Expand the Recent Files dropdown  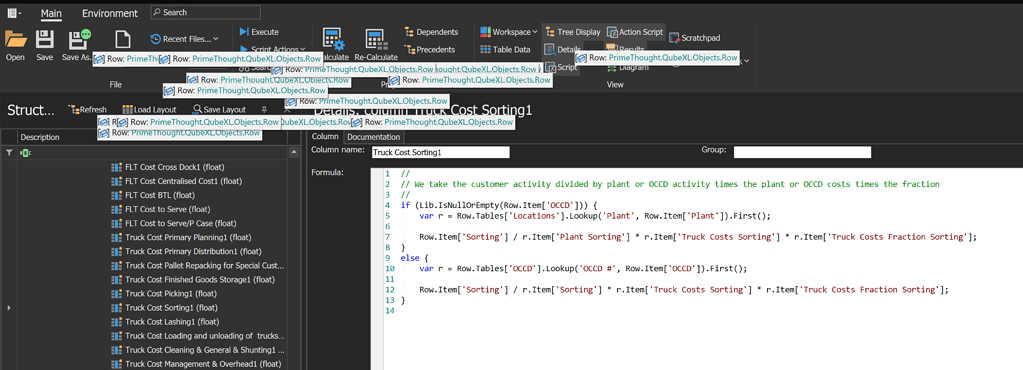[185, 39]
